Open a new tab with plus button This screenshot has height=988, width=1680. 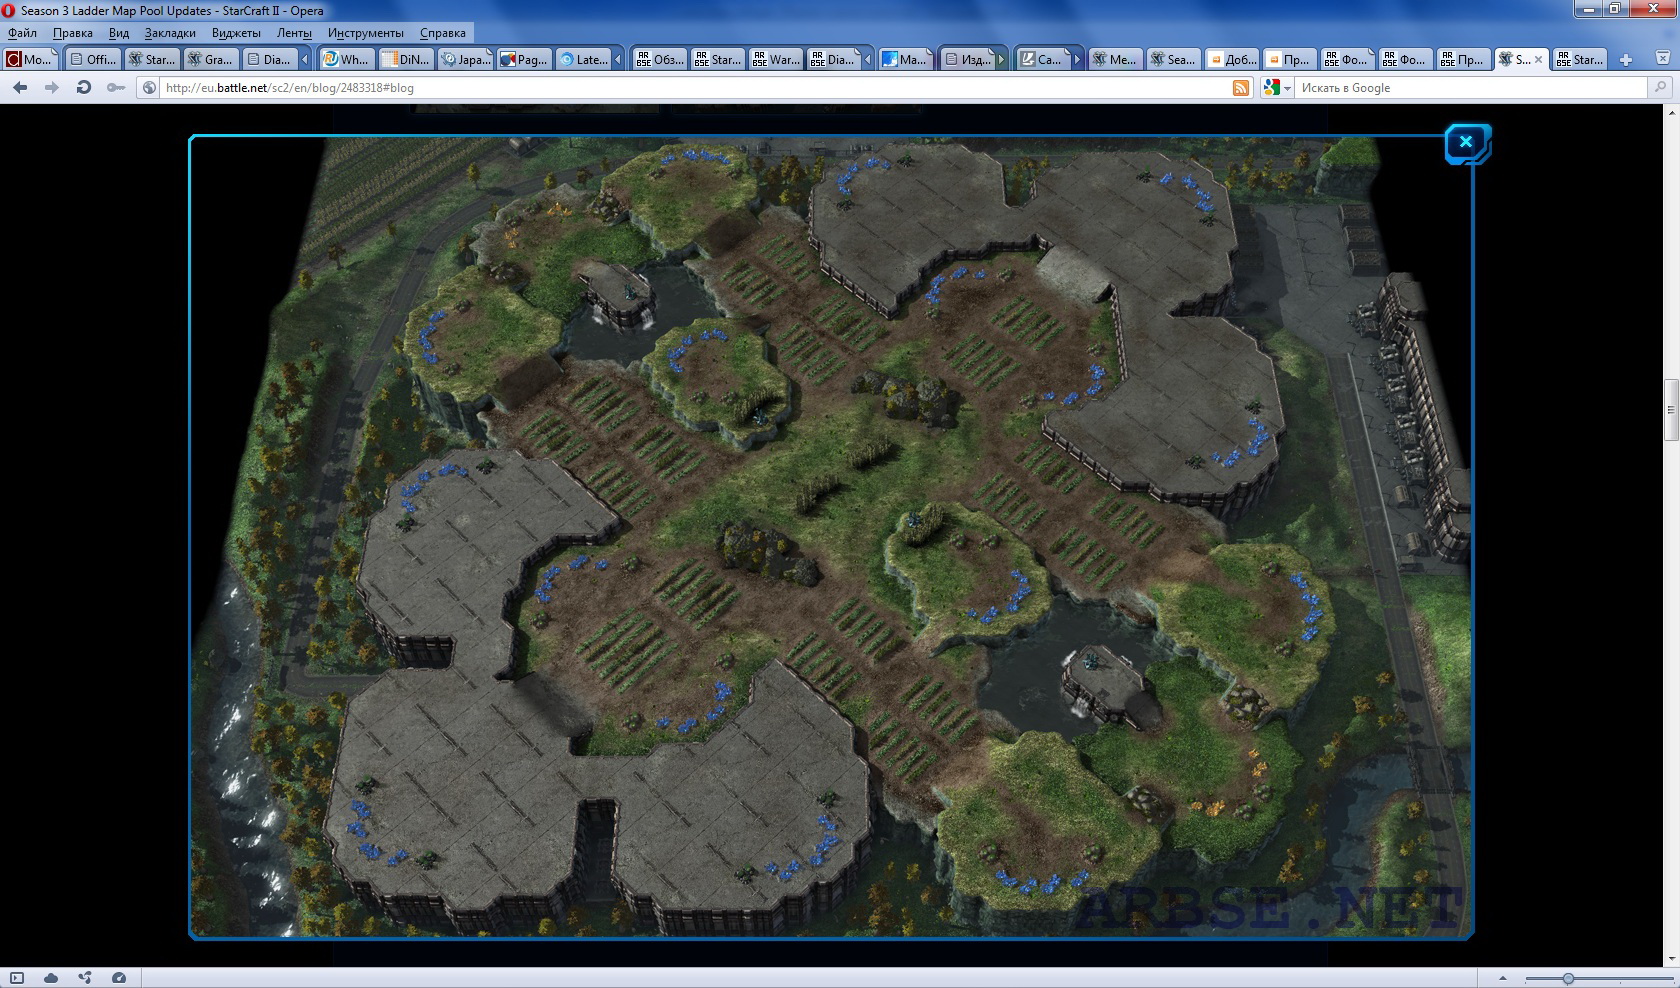(x=1626, y=60)
